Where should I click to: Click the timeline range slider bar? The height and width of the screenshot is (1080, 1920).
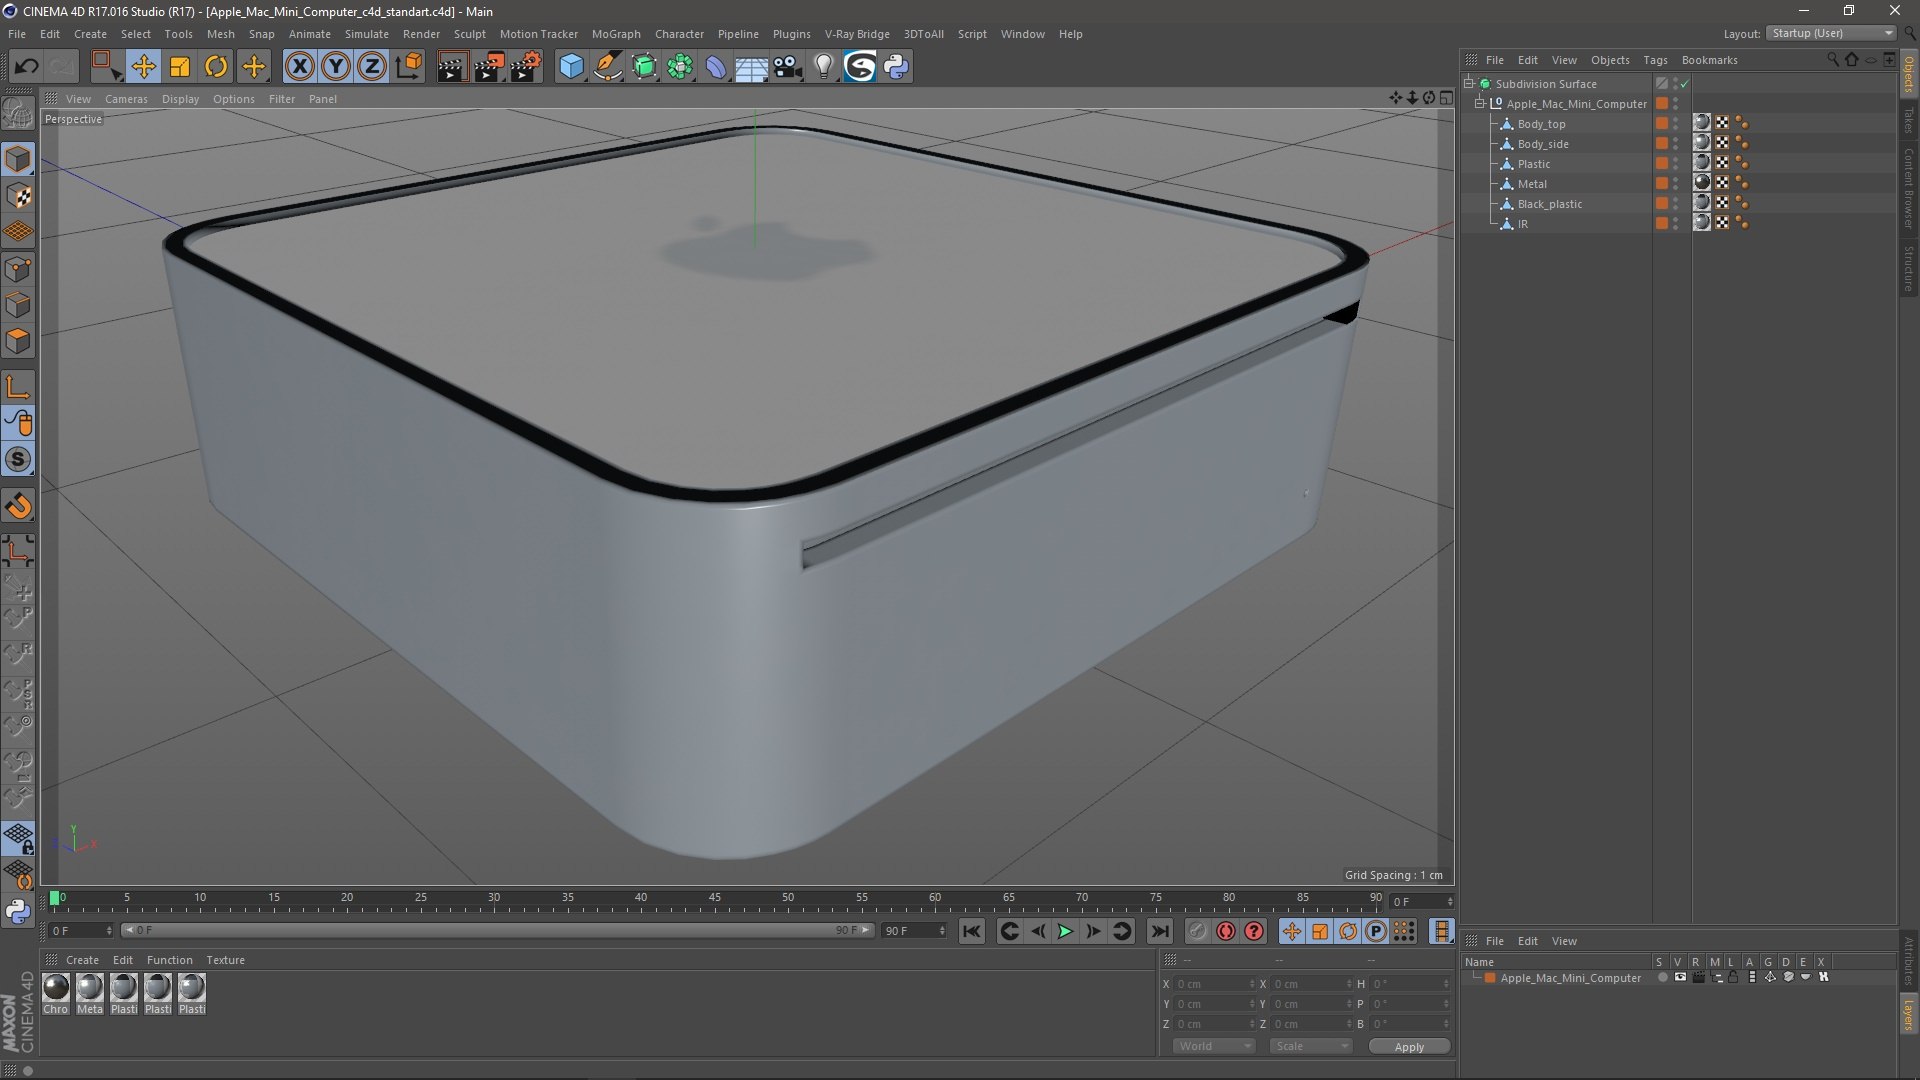pyautogui.click(x=497, y=931)
